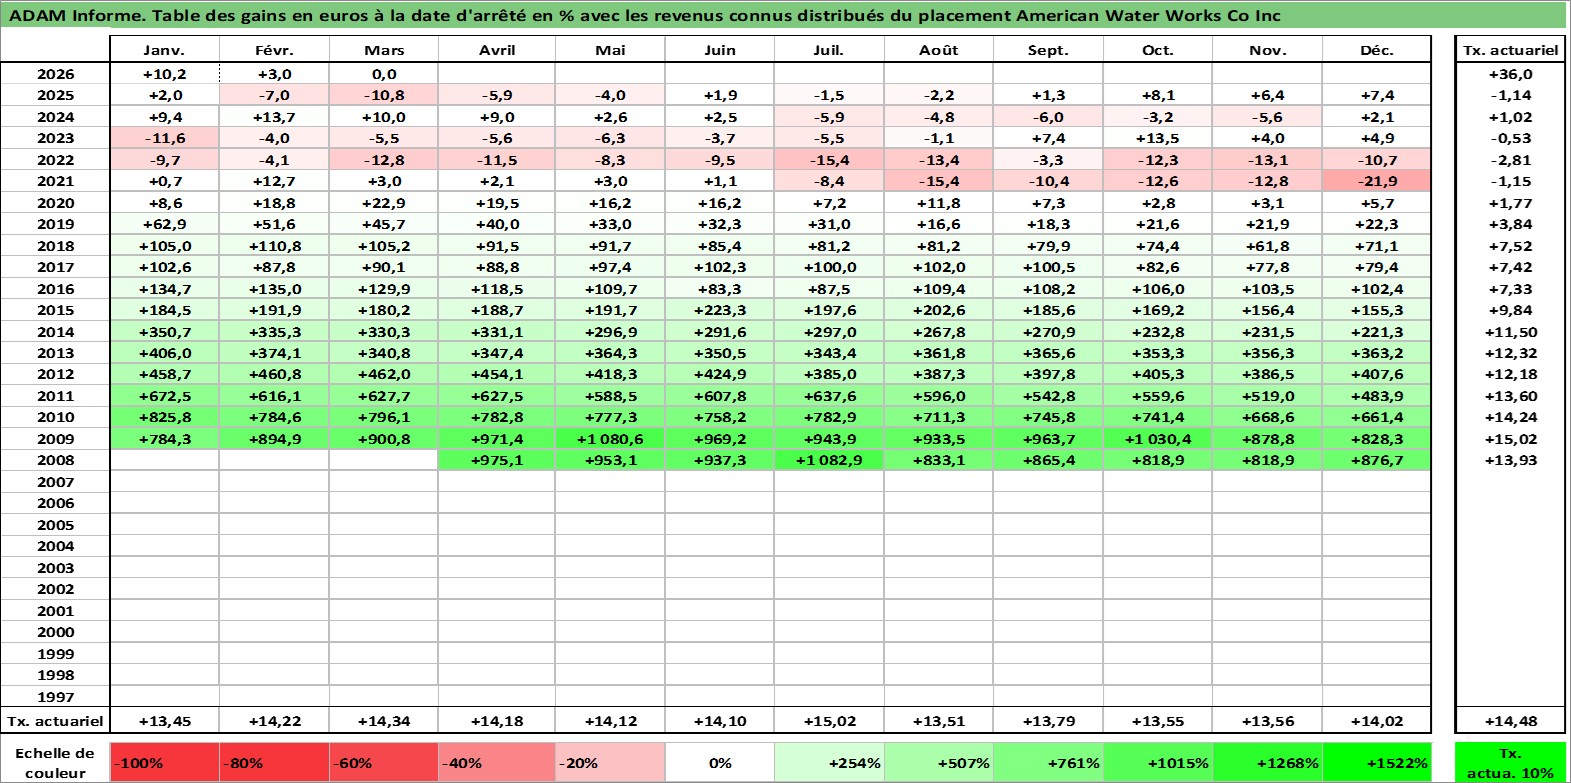The width and height of the screenshot is (1571, 783).
Task: Select the 1997 row label
Action: pos(55,697)
